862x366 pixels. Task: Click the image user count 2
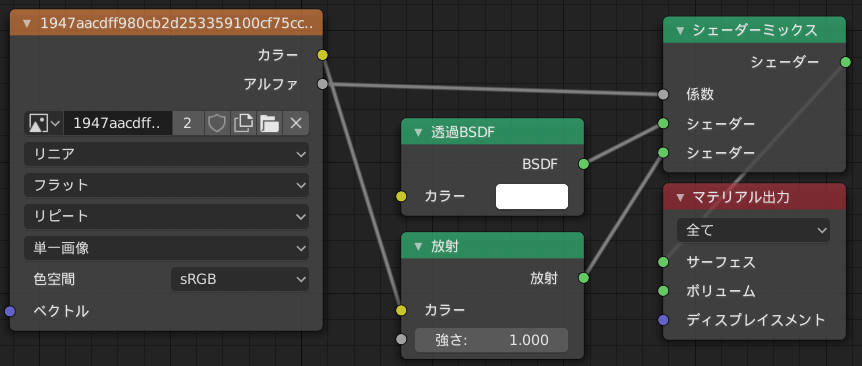click(187, 124)
